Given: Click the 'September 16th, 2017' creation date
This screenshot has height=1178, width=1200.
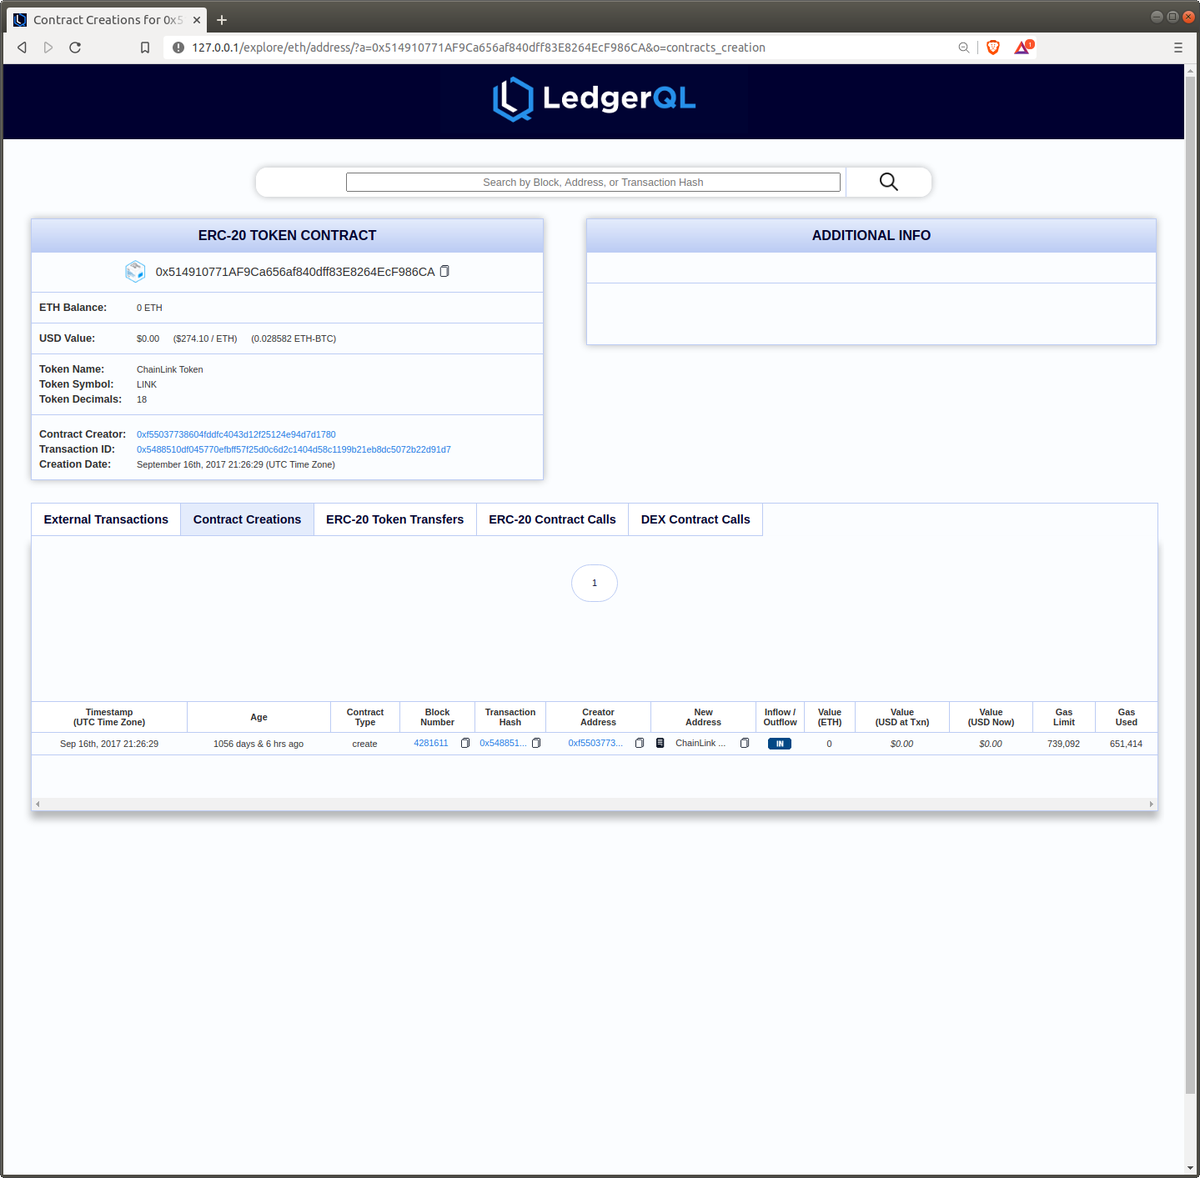Looking at the screenshot, I should point(236,464).
